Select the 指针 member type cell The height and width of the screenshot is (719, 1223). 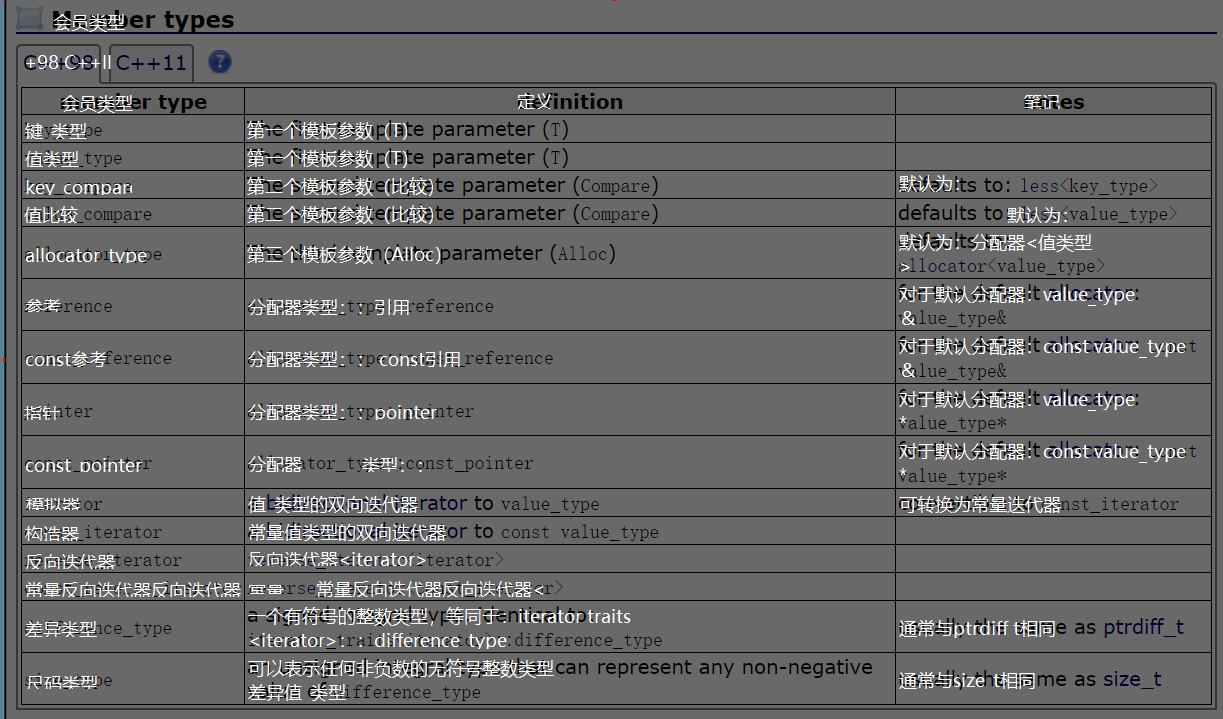click(x=133, y=411)
